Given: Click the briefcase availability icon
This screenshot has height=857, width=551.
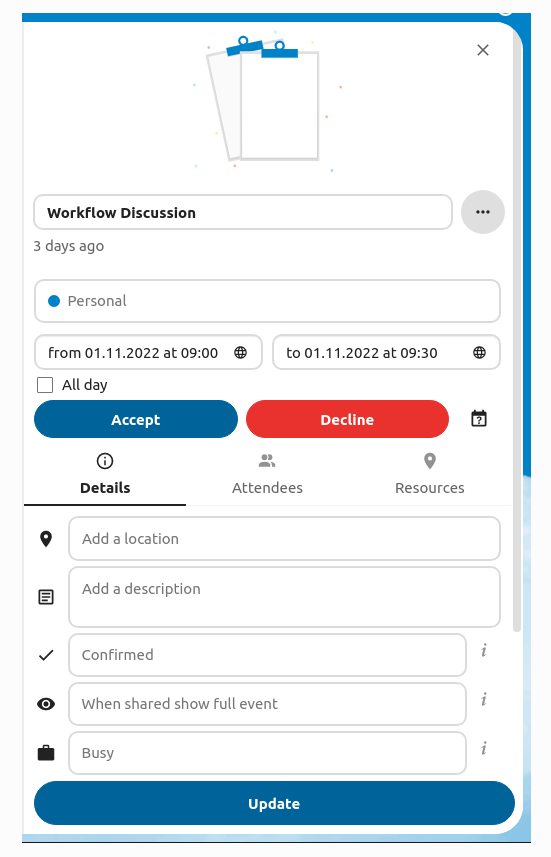Looking at the screenshot, I should click(46, 753).
